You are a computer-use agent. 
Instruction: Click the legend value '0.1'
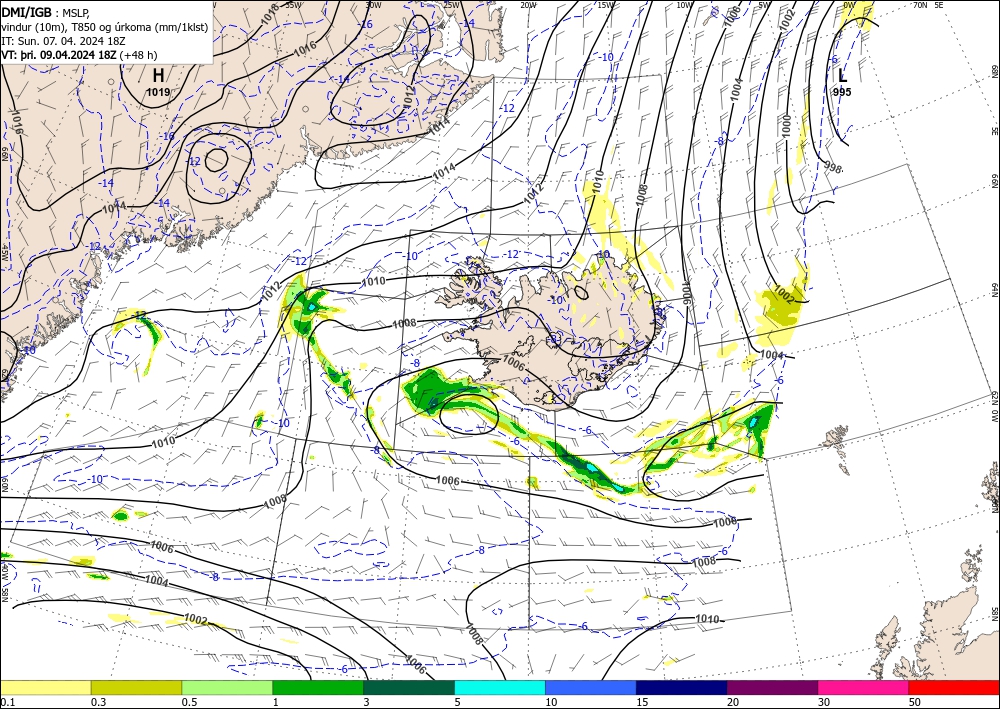(x=6, y=702)
